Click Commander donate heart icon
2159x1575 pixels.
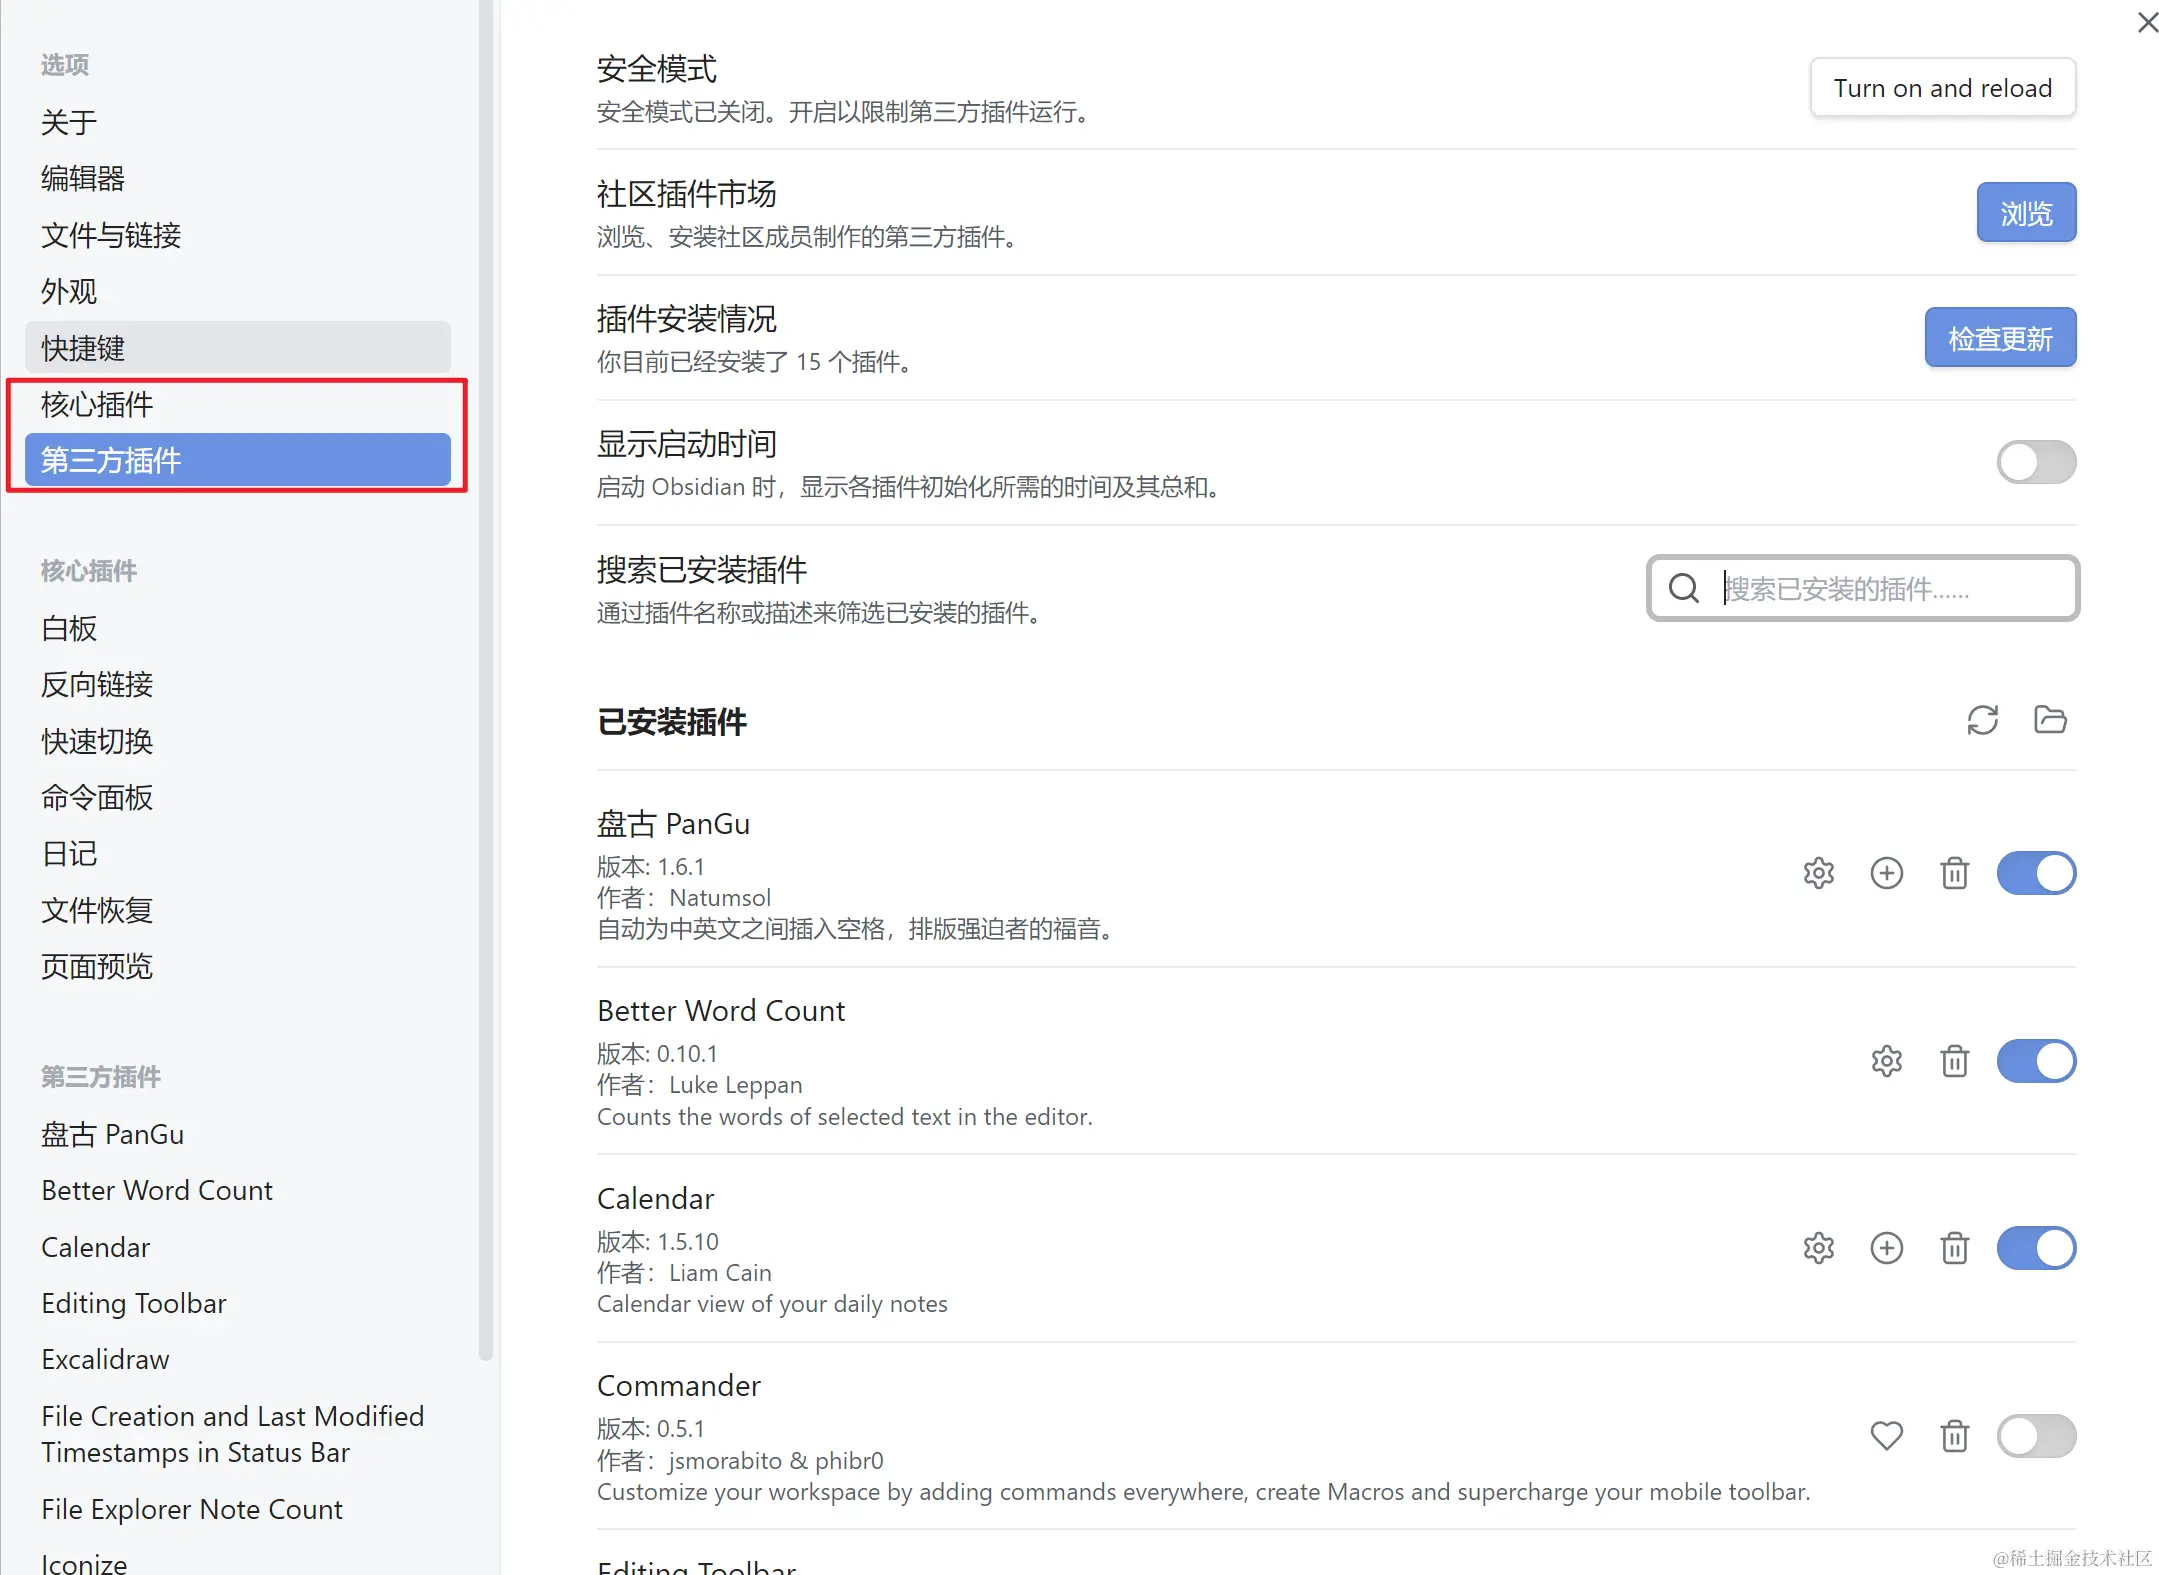(1886, 1436)
